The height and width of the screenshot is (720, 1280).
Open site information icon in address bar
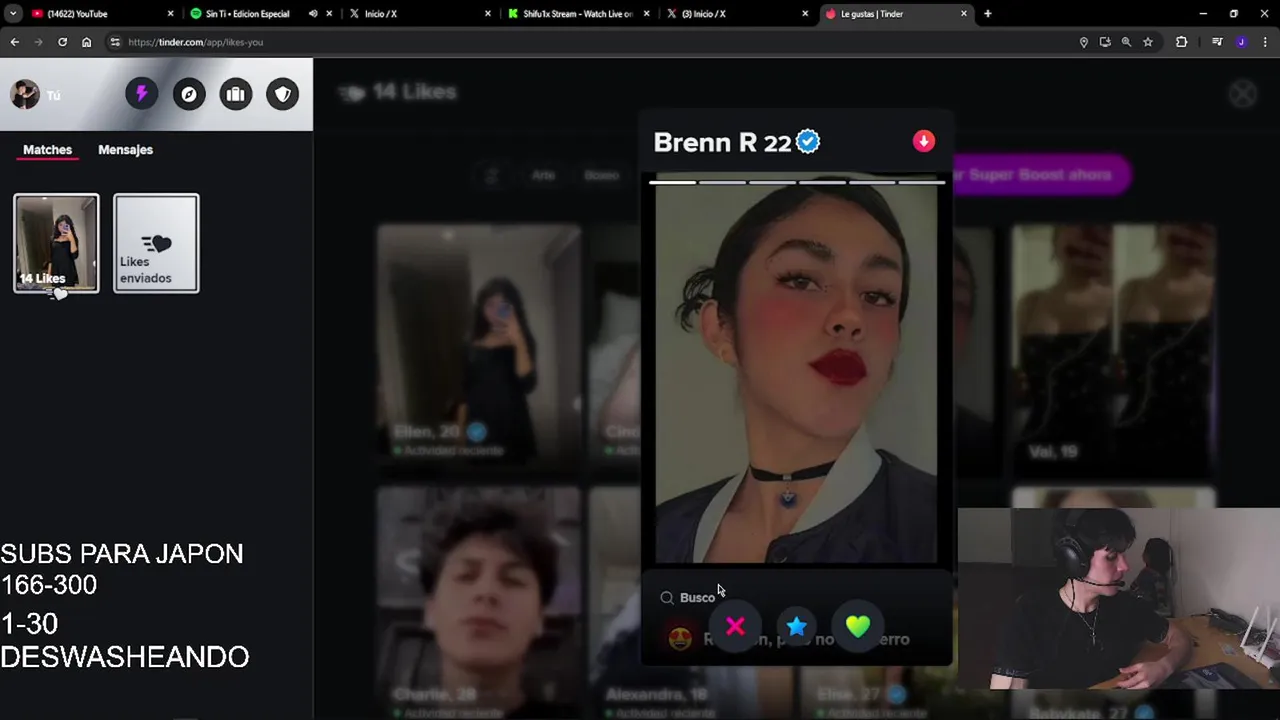point(115,42)
